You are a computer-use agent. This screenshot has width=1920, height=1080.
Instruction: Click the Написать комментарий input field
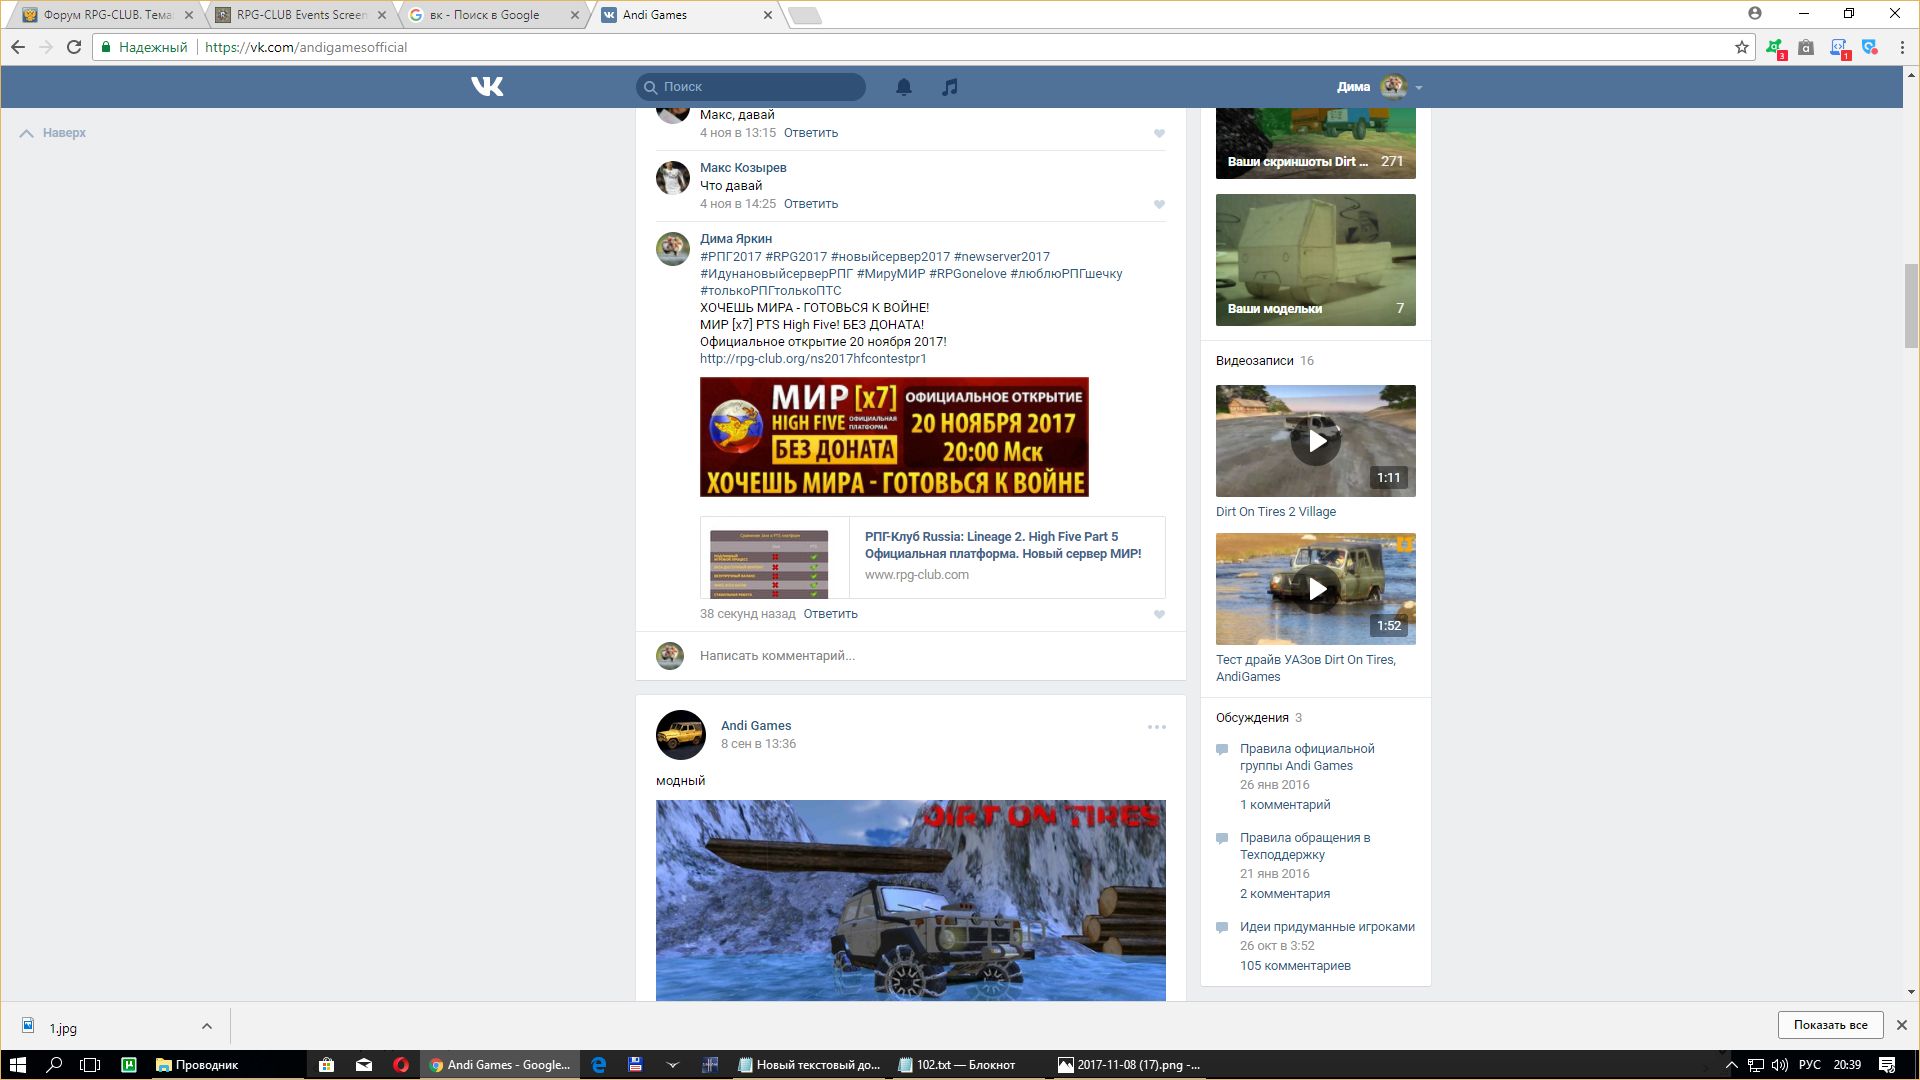tap(776, 656)
